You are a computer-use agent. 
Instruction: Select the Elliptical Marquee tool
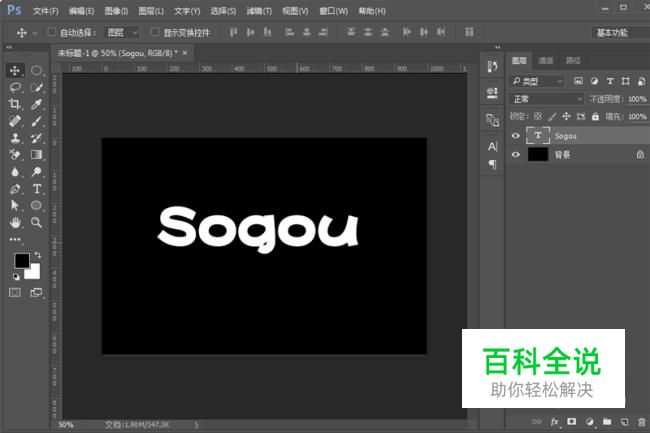(x=36, y=70)
